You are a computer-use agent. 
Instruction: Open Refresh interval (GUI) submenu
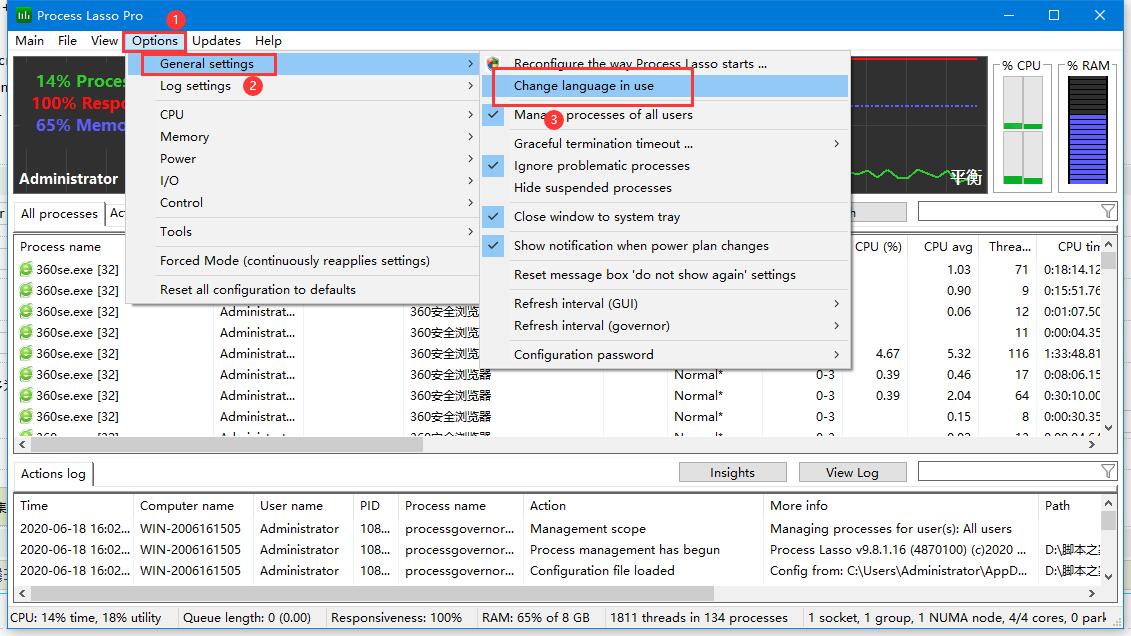[x=666, y=304]
